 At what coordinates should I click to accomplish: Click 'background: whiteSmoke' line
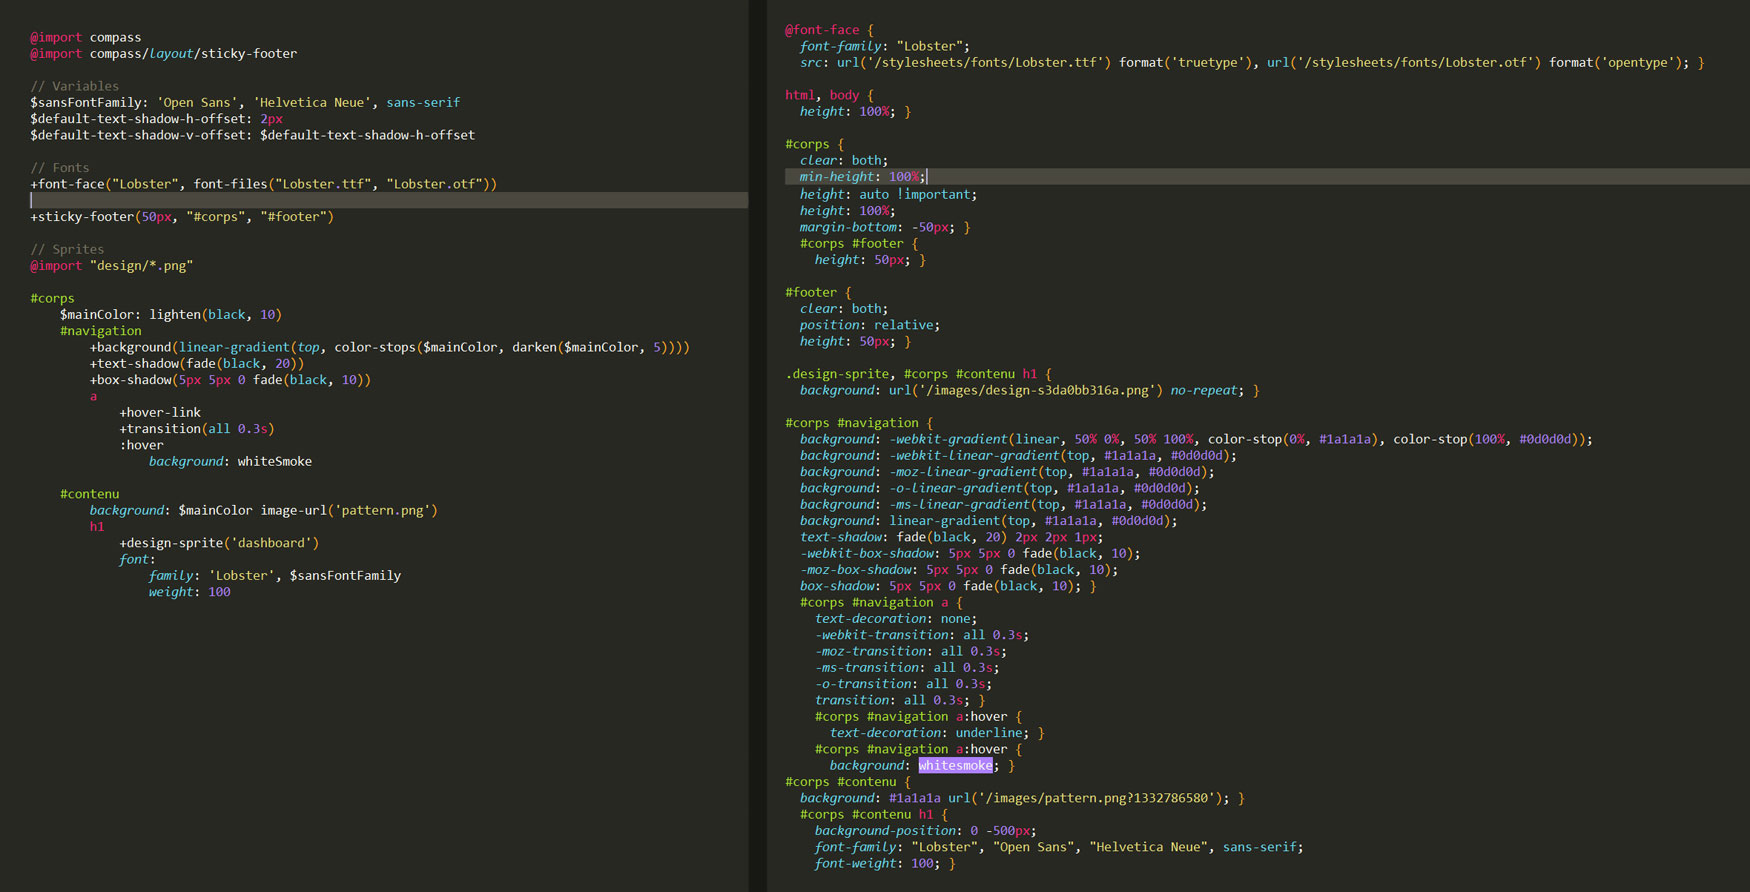pos(230,461)
